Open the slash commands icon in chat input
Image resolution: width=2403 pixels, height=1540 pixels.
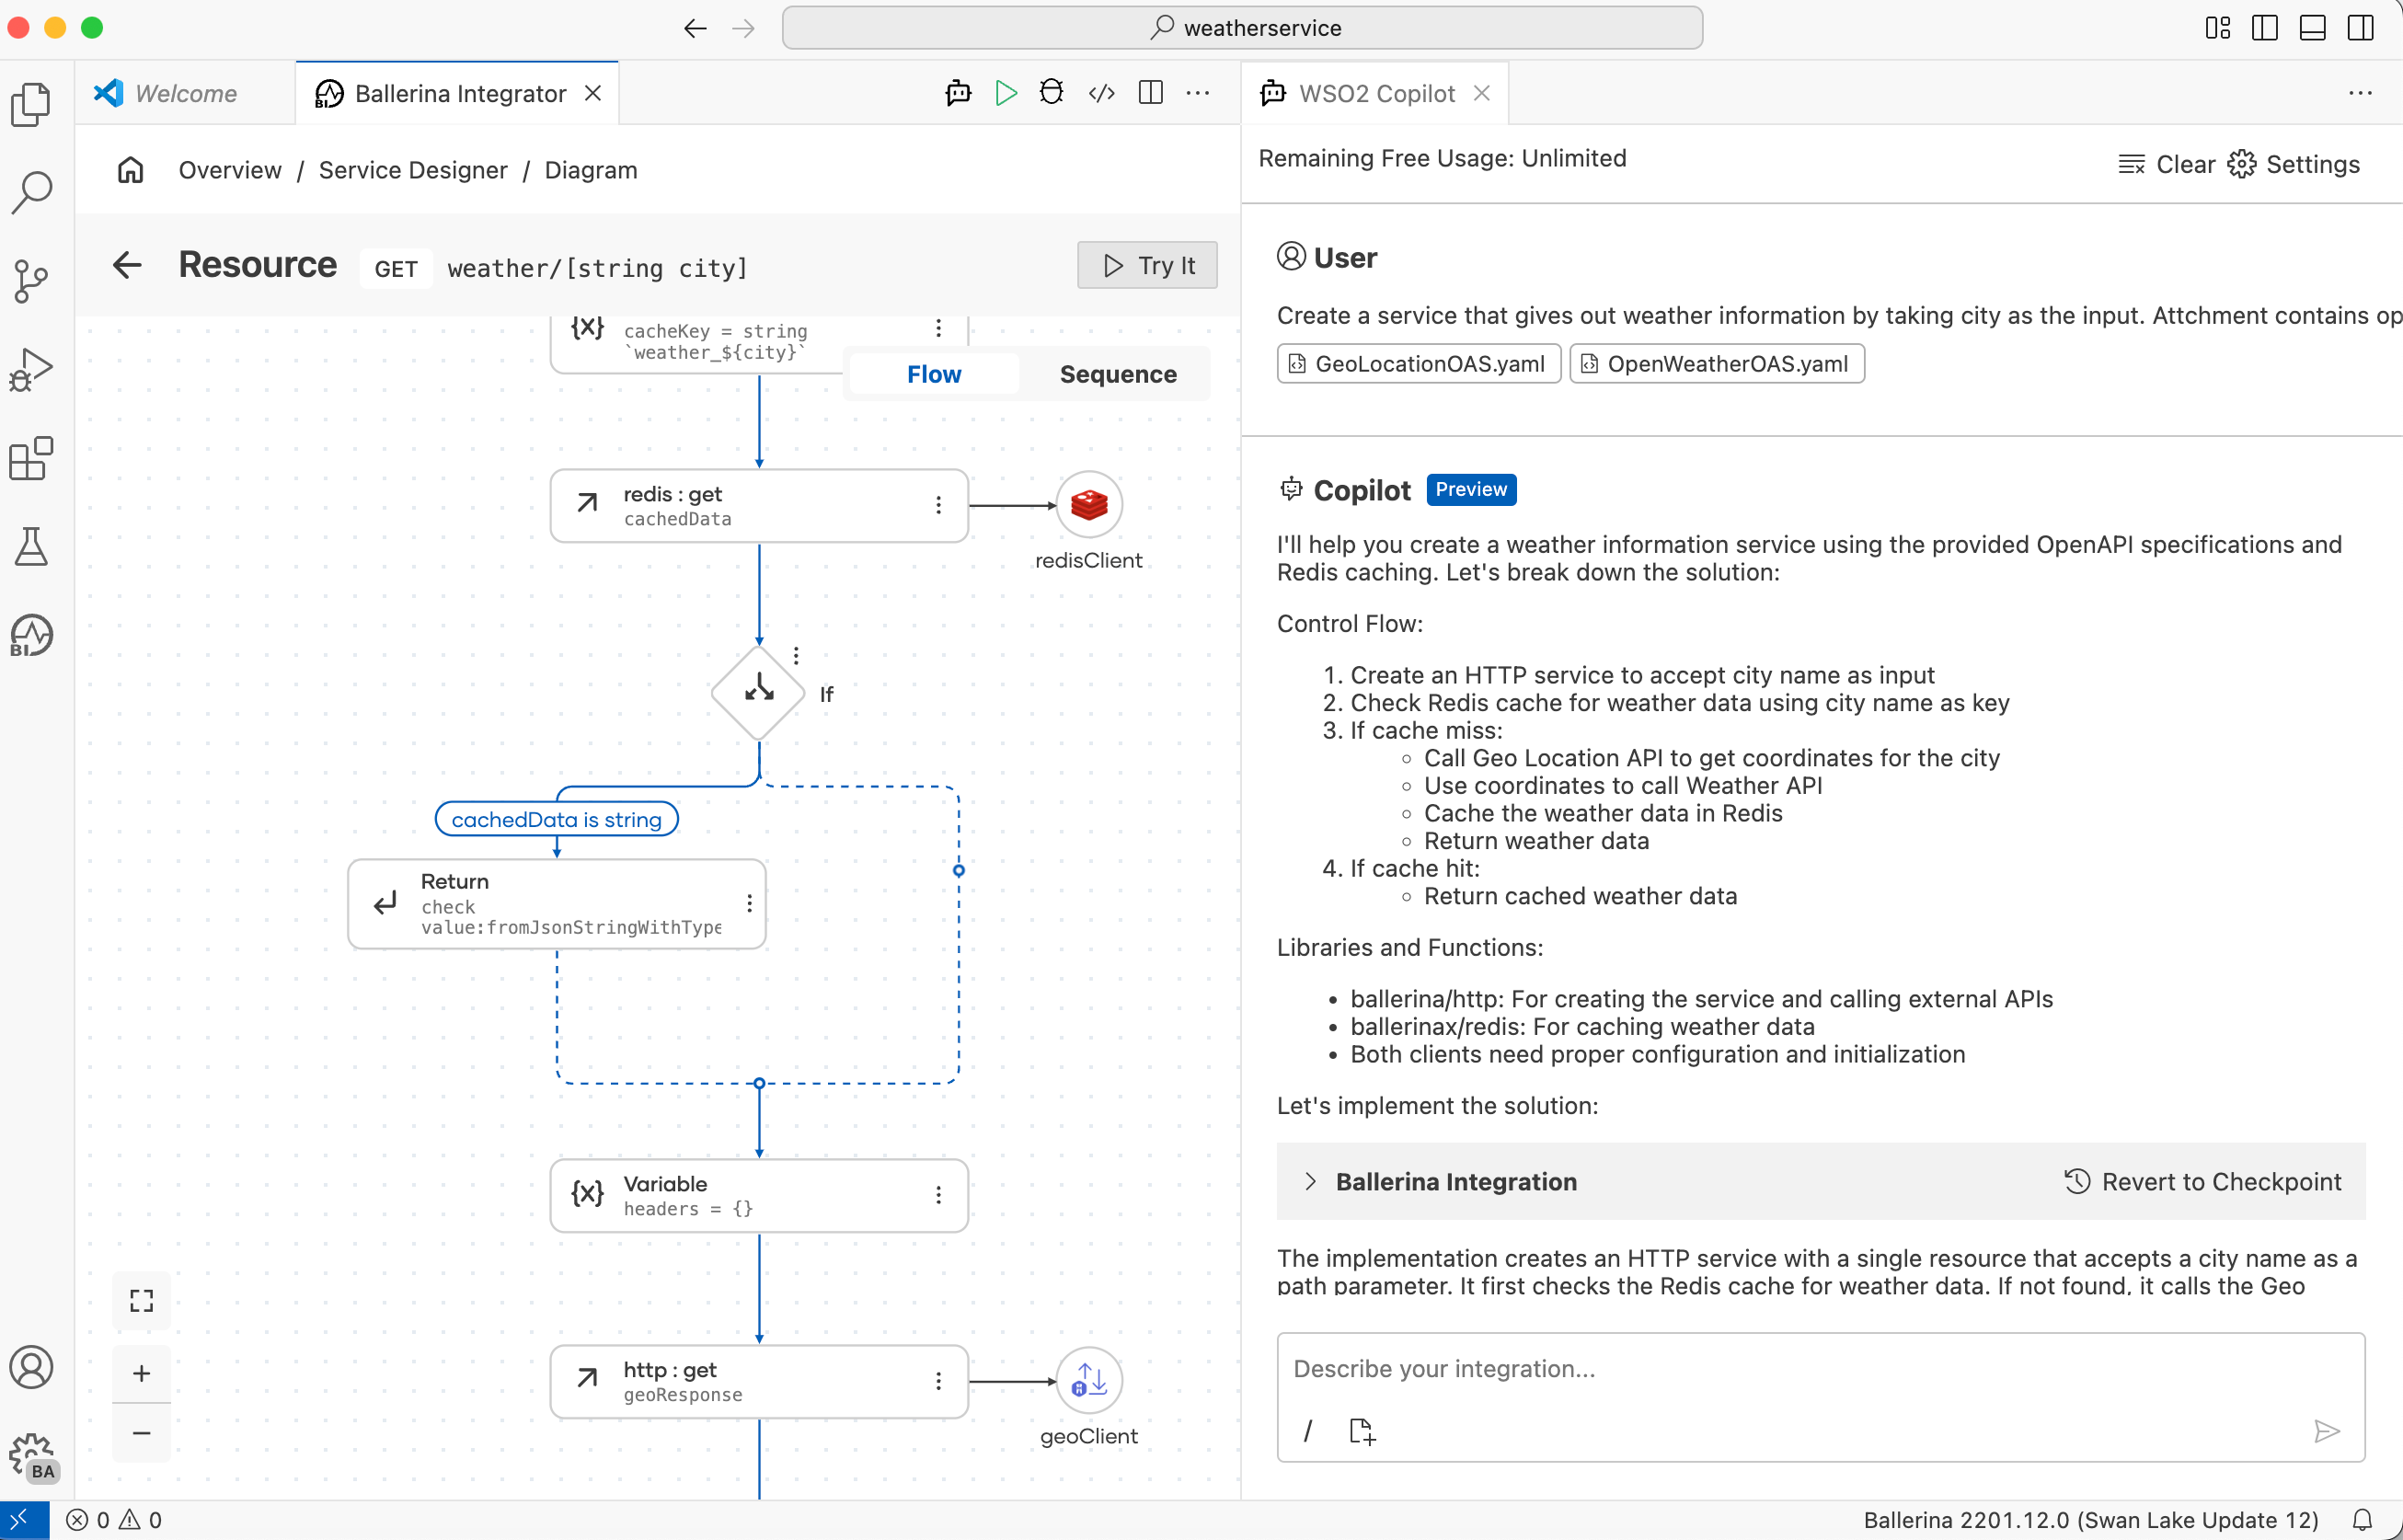pyautogui.click(x=1307, y=1431)
